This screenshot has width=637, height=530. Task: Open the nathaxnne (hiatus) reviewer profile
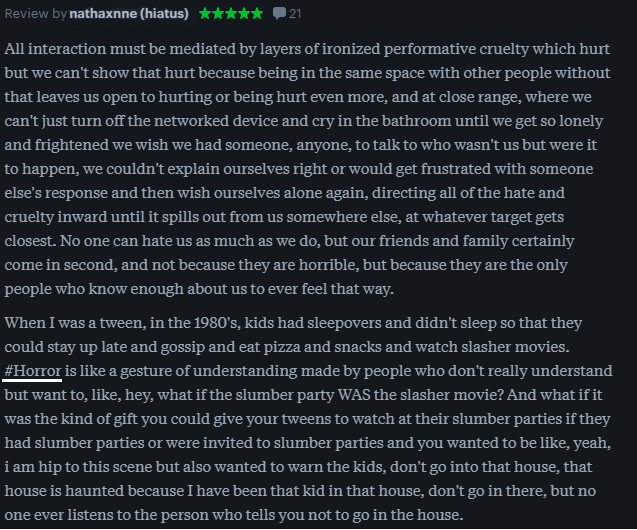click(129, 14)
